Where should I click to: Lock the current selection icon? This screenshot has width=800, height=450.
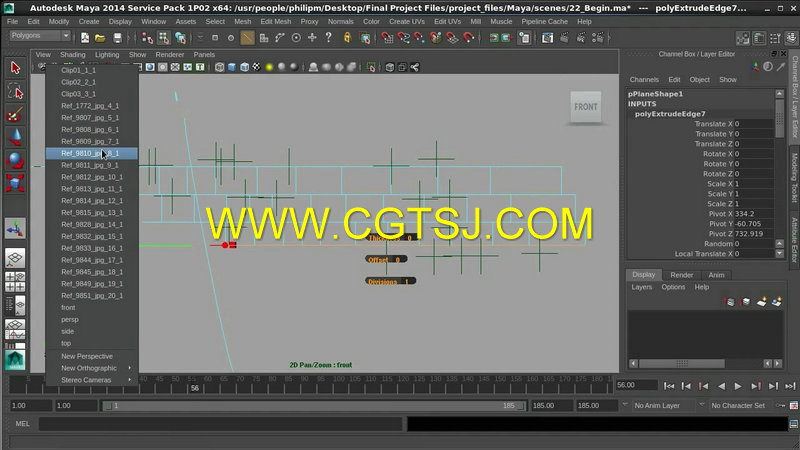[x=347, y=38]
